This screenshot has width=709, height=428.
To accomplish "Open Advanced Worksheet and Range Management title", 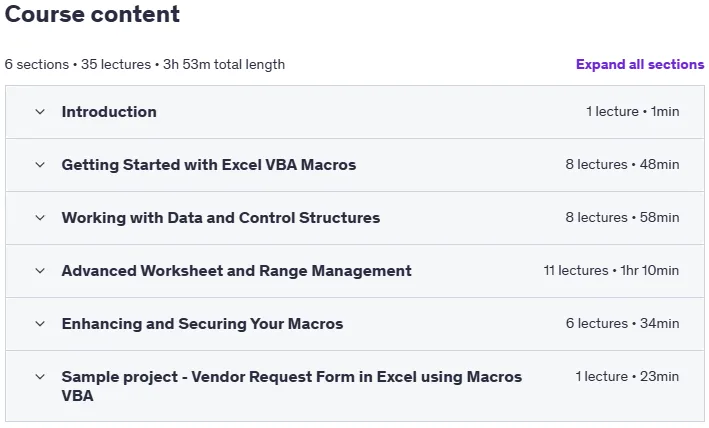I will click(236, 271).
